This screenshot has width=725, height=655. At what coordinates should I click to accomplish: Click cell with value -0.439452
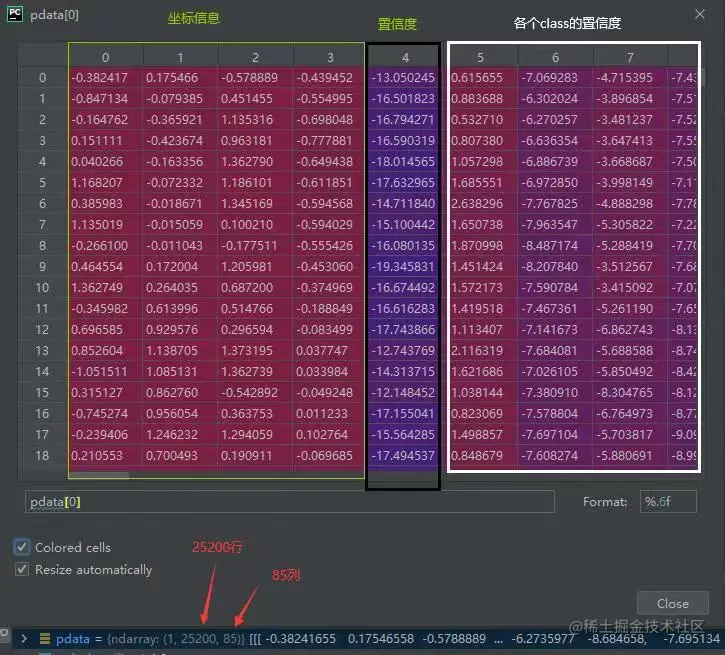tap(329, 78)
